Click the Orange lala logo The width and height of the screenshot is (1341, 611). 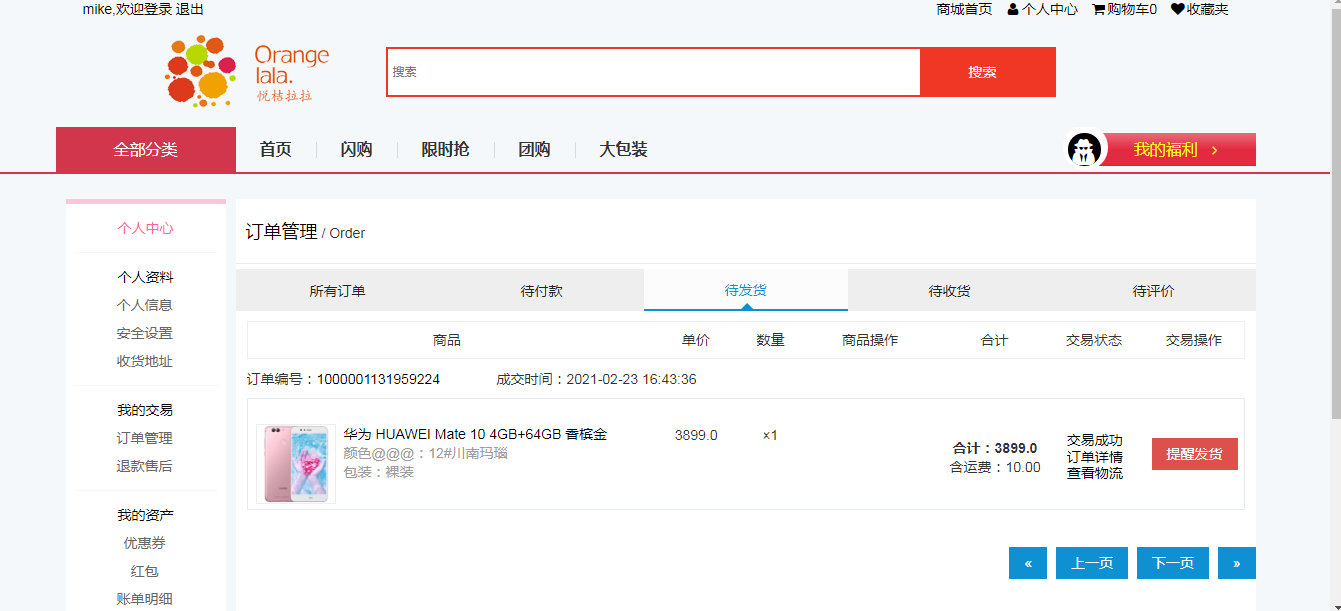coord(247,71)
